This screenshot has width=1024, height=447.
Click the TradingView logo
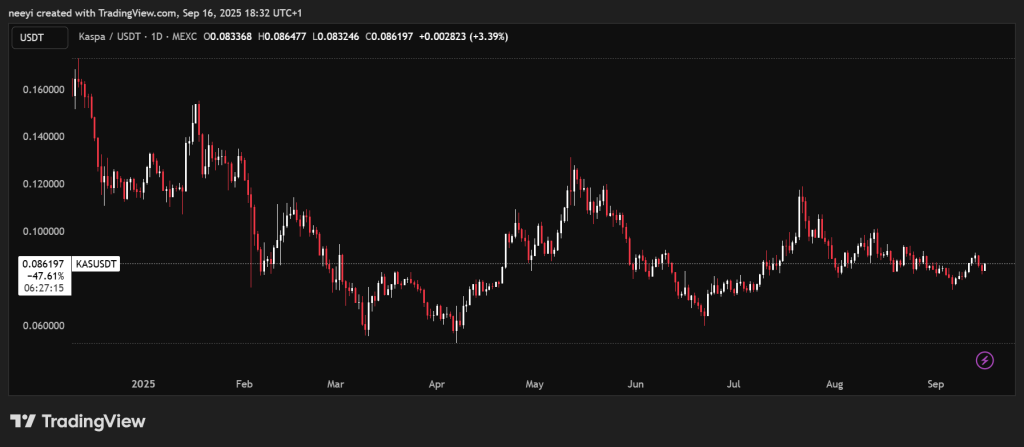(78, 422)
